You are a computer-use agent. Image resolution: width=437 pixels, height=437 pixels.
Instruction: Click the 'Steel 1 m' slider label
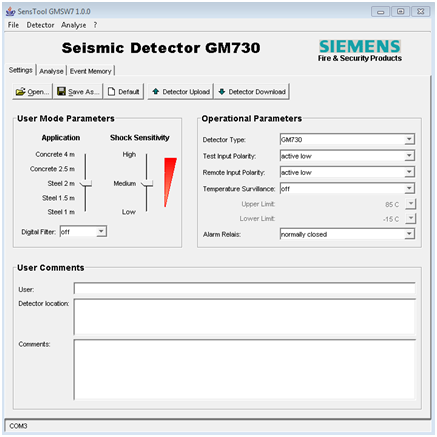tap(61, 212)
